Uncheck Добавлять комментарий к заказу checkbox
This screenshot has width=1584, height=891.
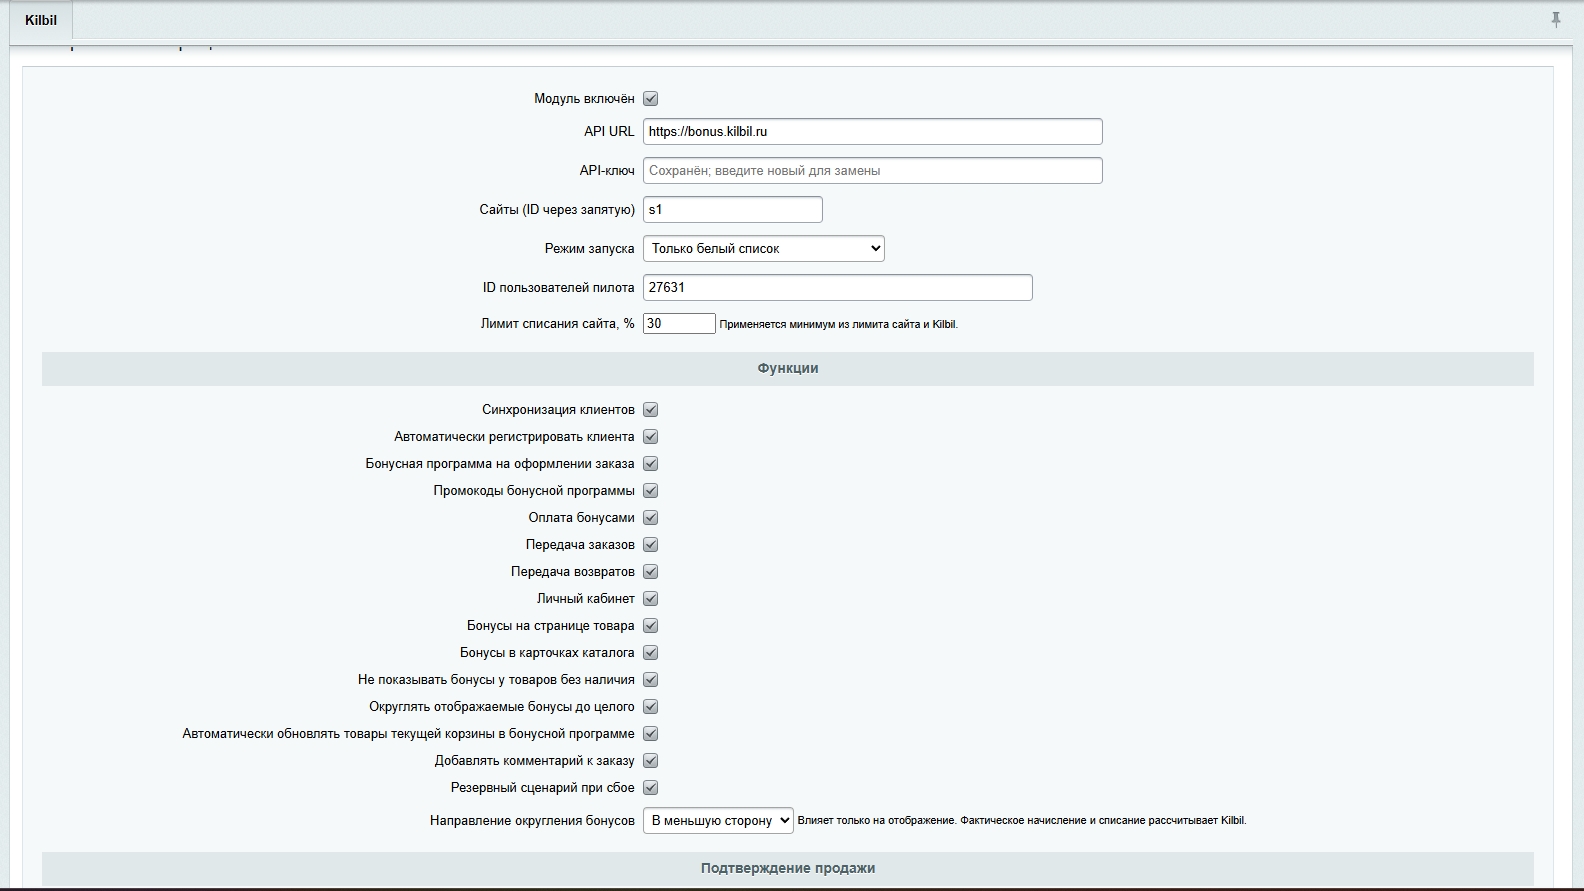650,761
